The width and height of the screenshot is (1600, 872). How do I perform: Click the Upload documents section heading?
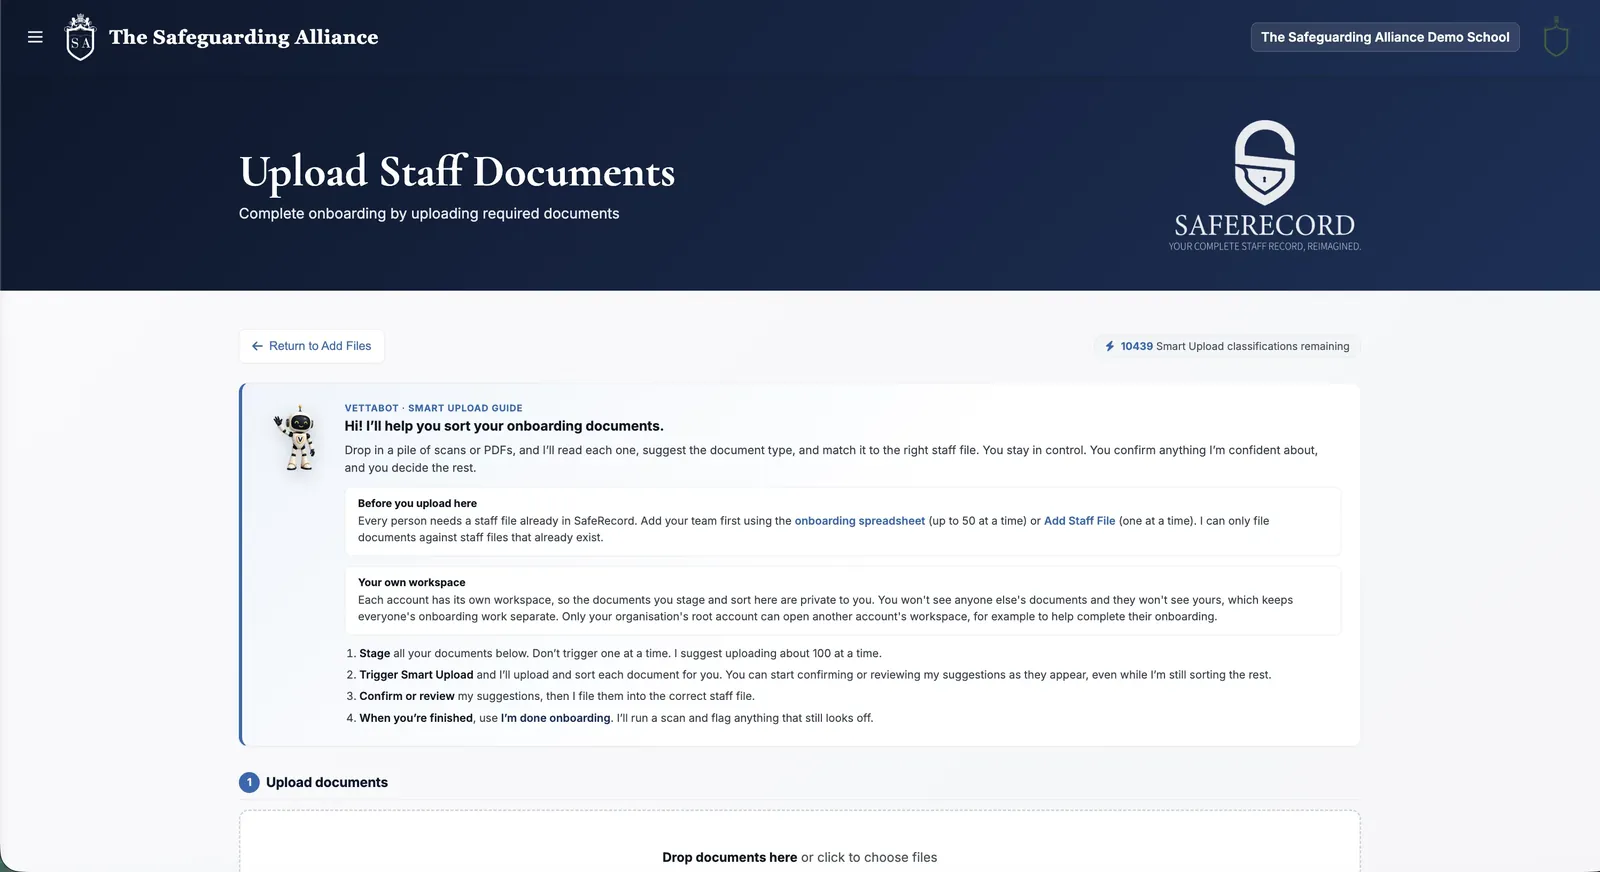click(327, 782)
